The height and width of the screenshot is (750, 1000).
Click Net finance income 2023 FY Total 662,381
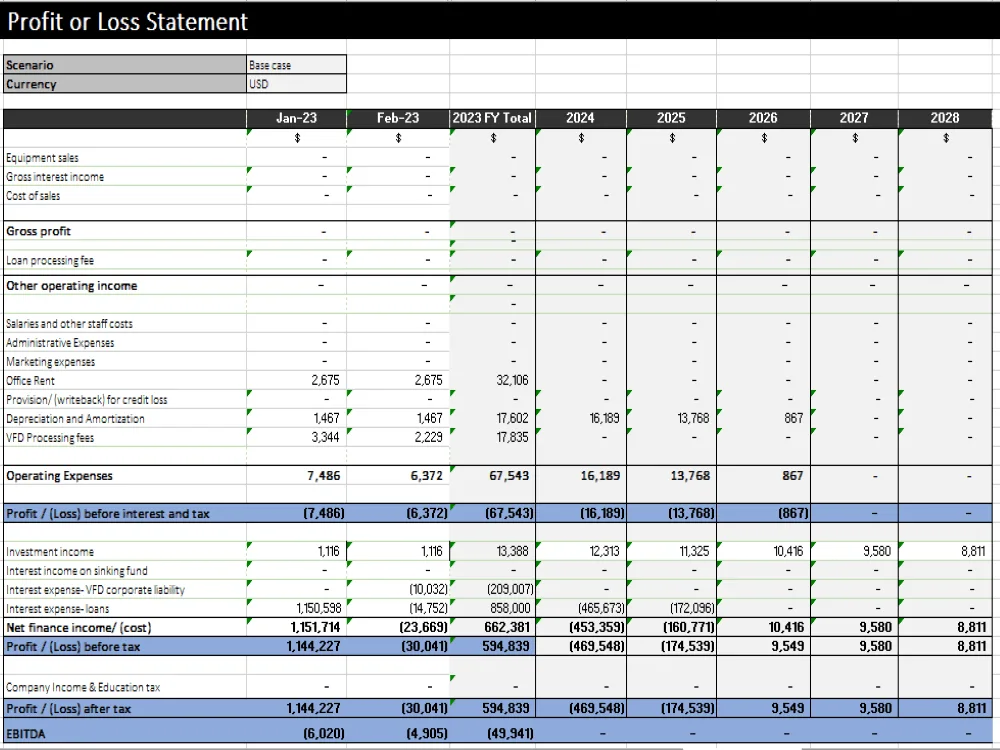(x=507, y=628)
